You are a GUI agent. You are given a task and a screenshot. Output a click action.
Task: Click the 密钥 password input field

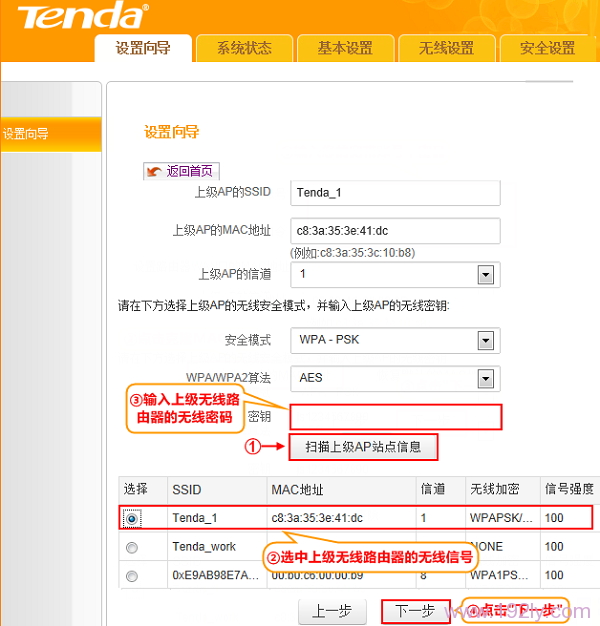pyautogui.click(x=395, y=416)
